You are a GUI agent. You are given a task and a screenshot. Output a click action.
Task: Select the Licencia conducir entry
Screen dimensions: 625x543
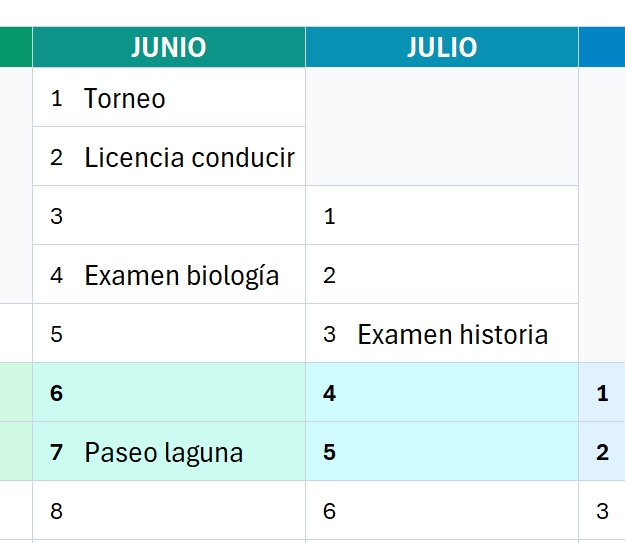(x=168, y=157)
